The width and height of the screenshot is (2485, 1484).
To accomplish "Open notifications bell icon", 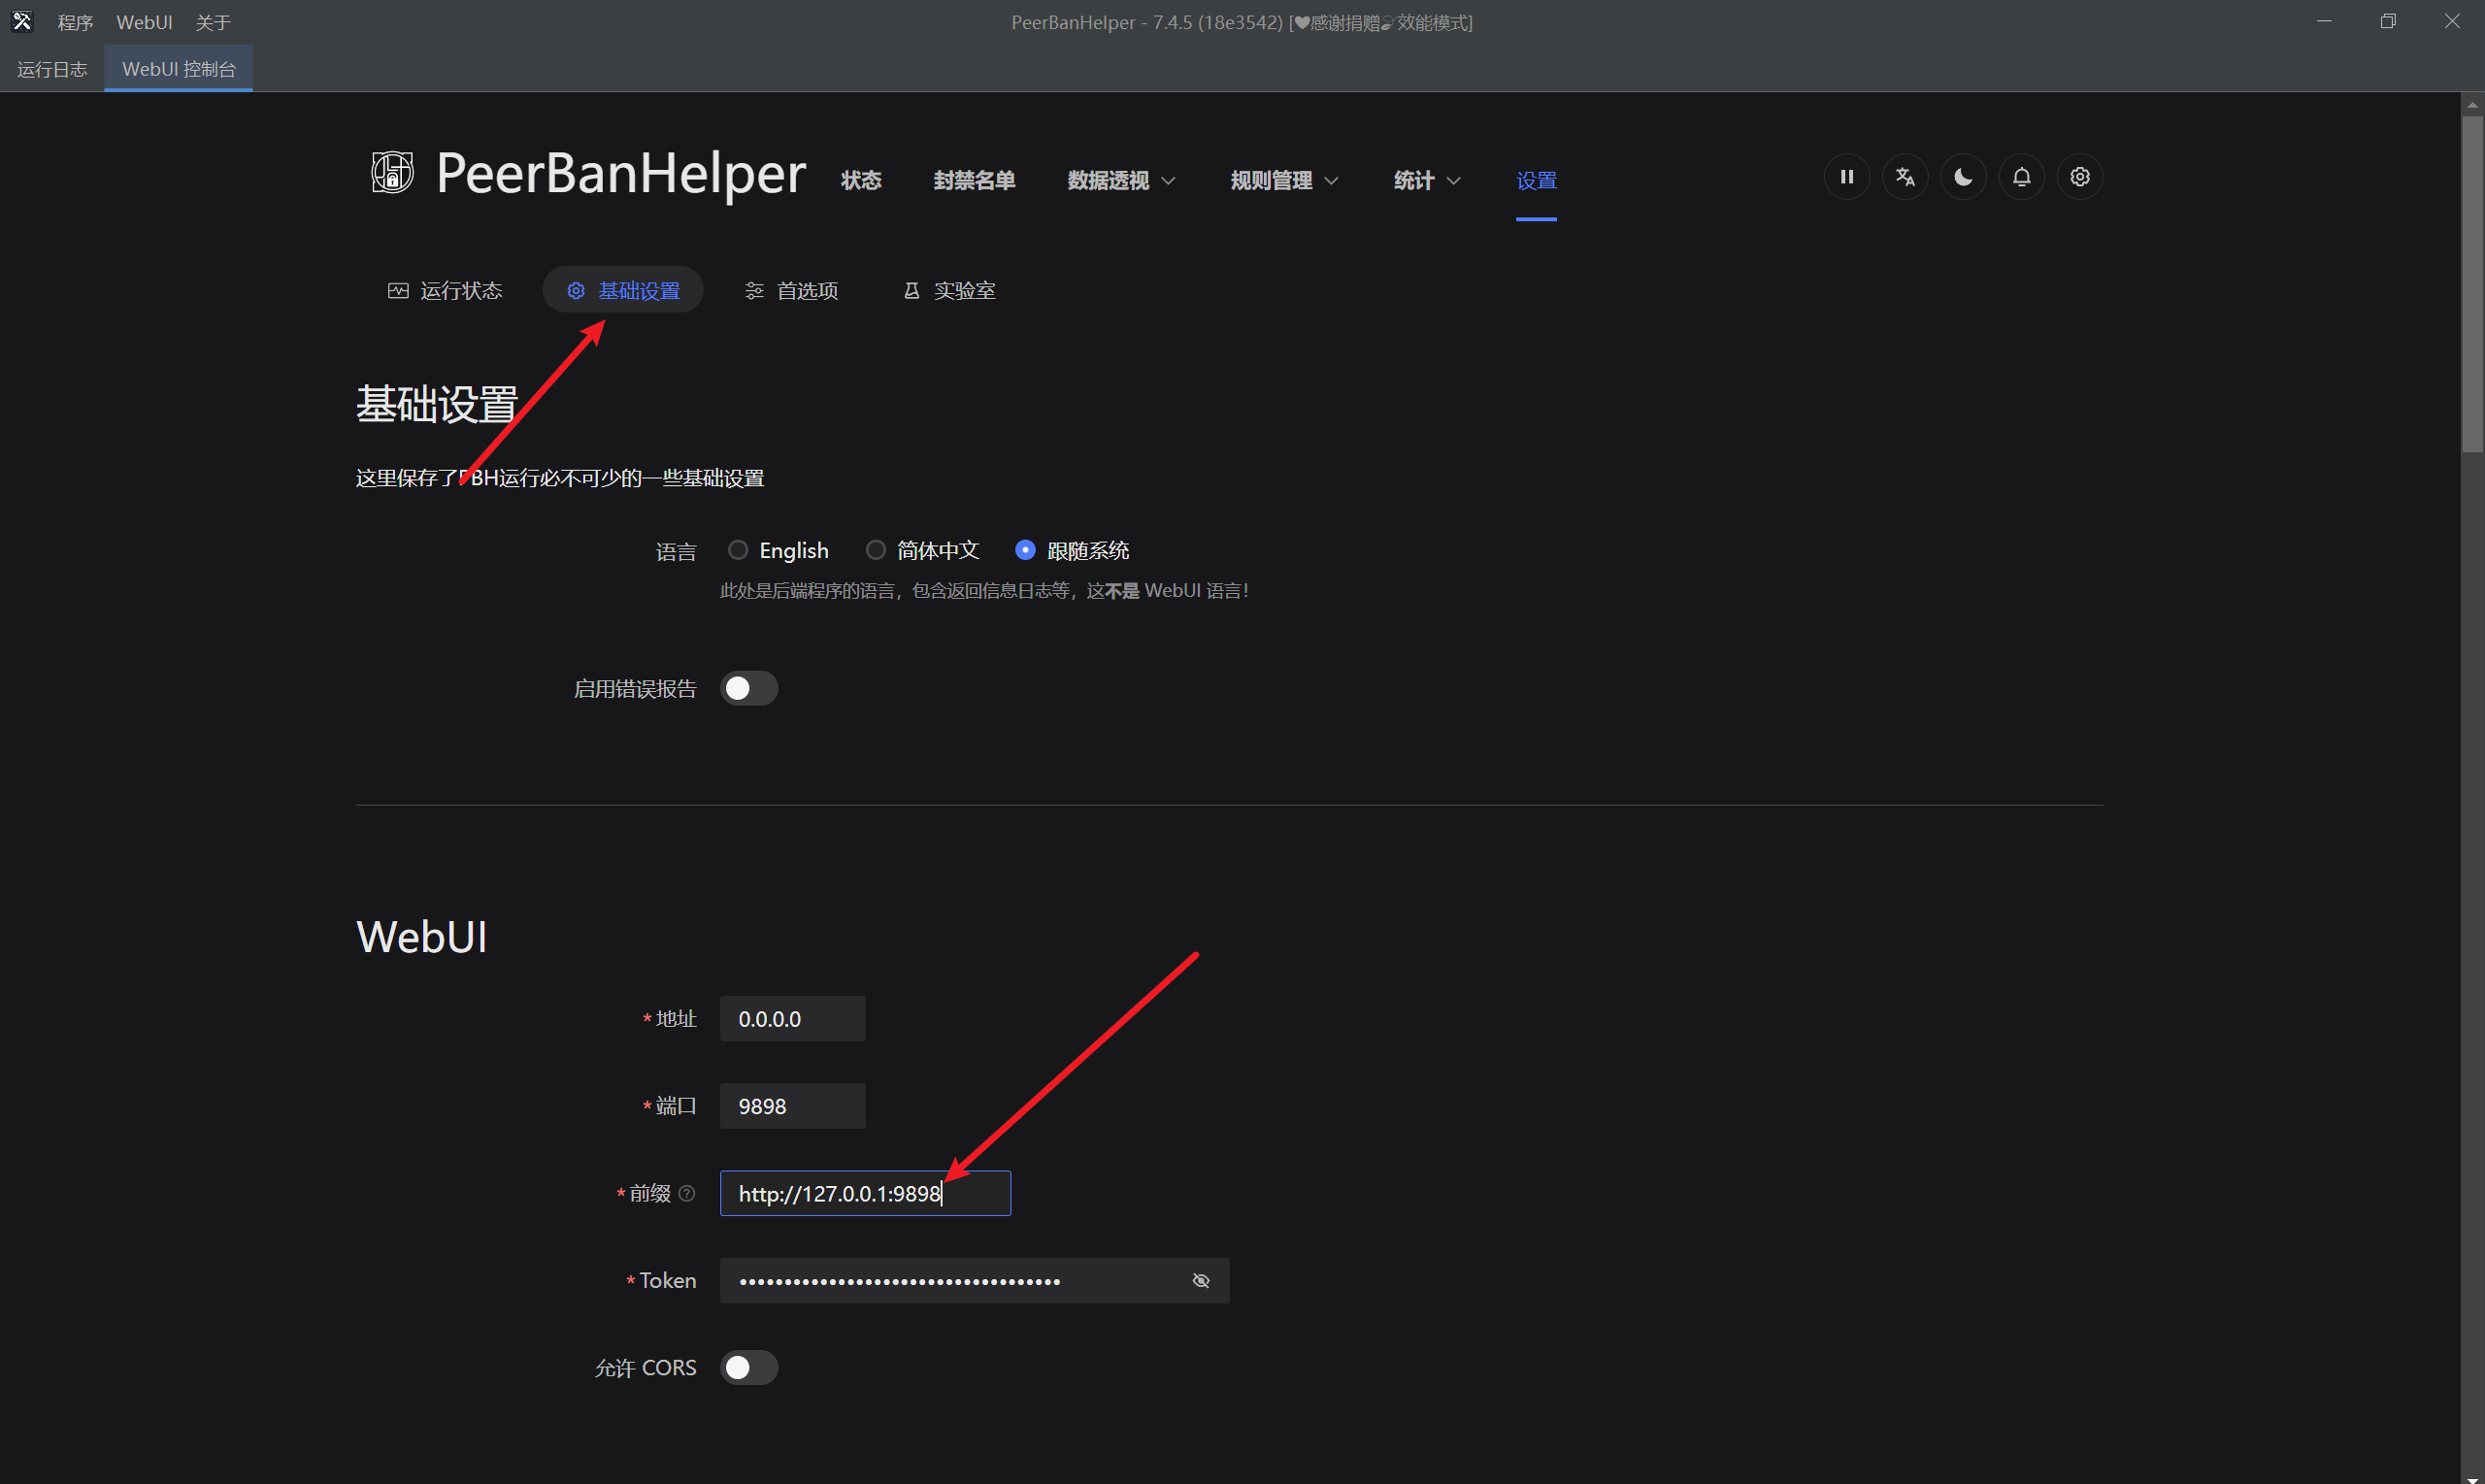I will coord(2021,177).
